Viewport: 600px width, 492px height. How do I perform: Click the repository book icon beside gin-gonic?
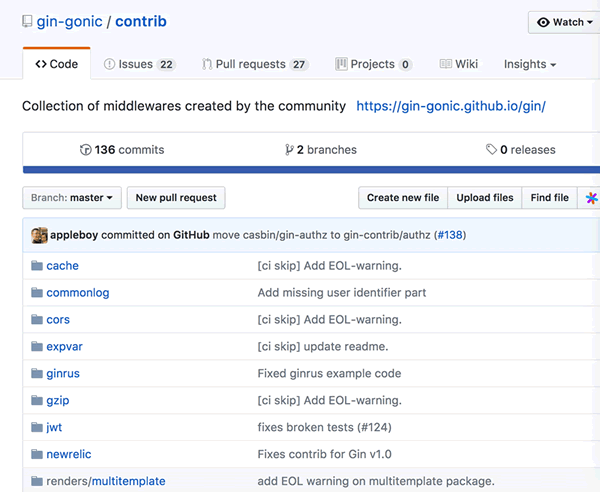click(27, 22)
